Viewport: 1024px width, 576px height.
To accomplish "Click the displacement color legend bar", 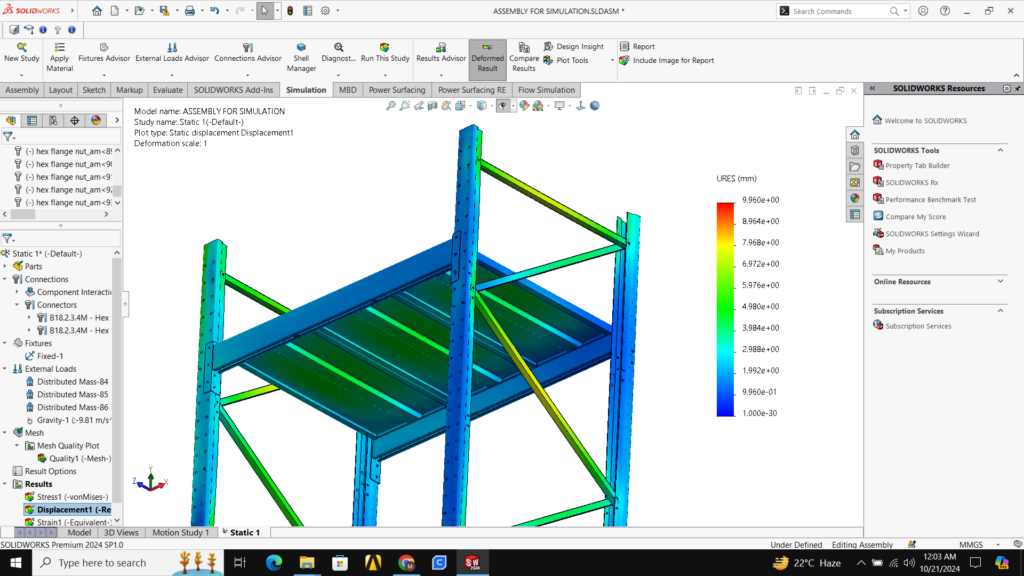I will (x=725, y=308).
